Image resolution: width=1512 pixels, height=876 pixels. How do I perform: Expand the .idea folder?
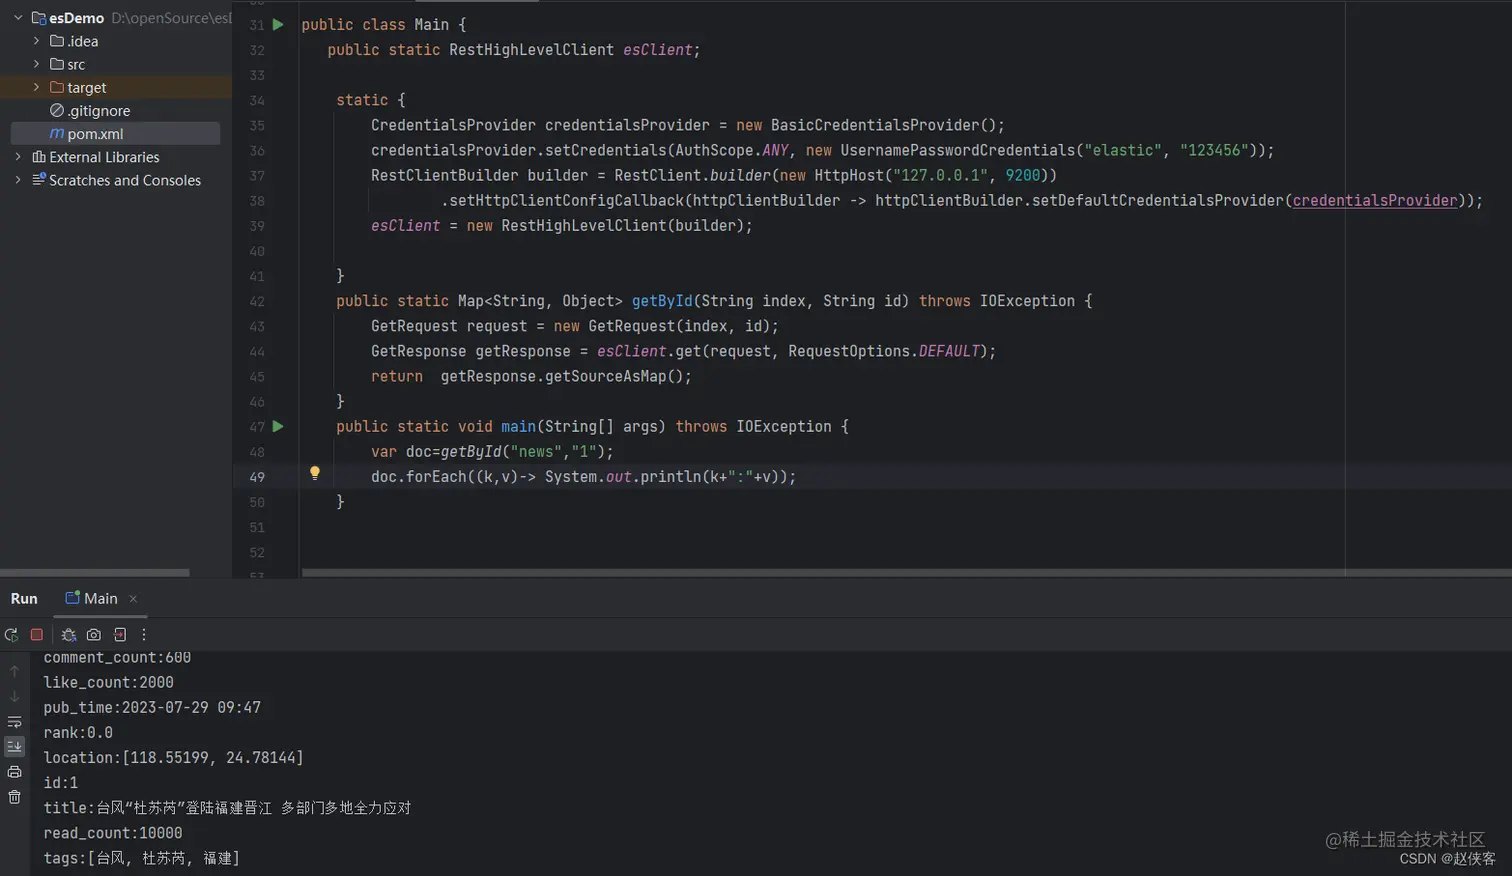[x=37, y=41]
